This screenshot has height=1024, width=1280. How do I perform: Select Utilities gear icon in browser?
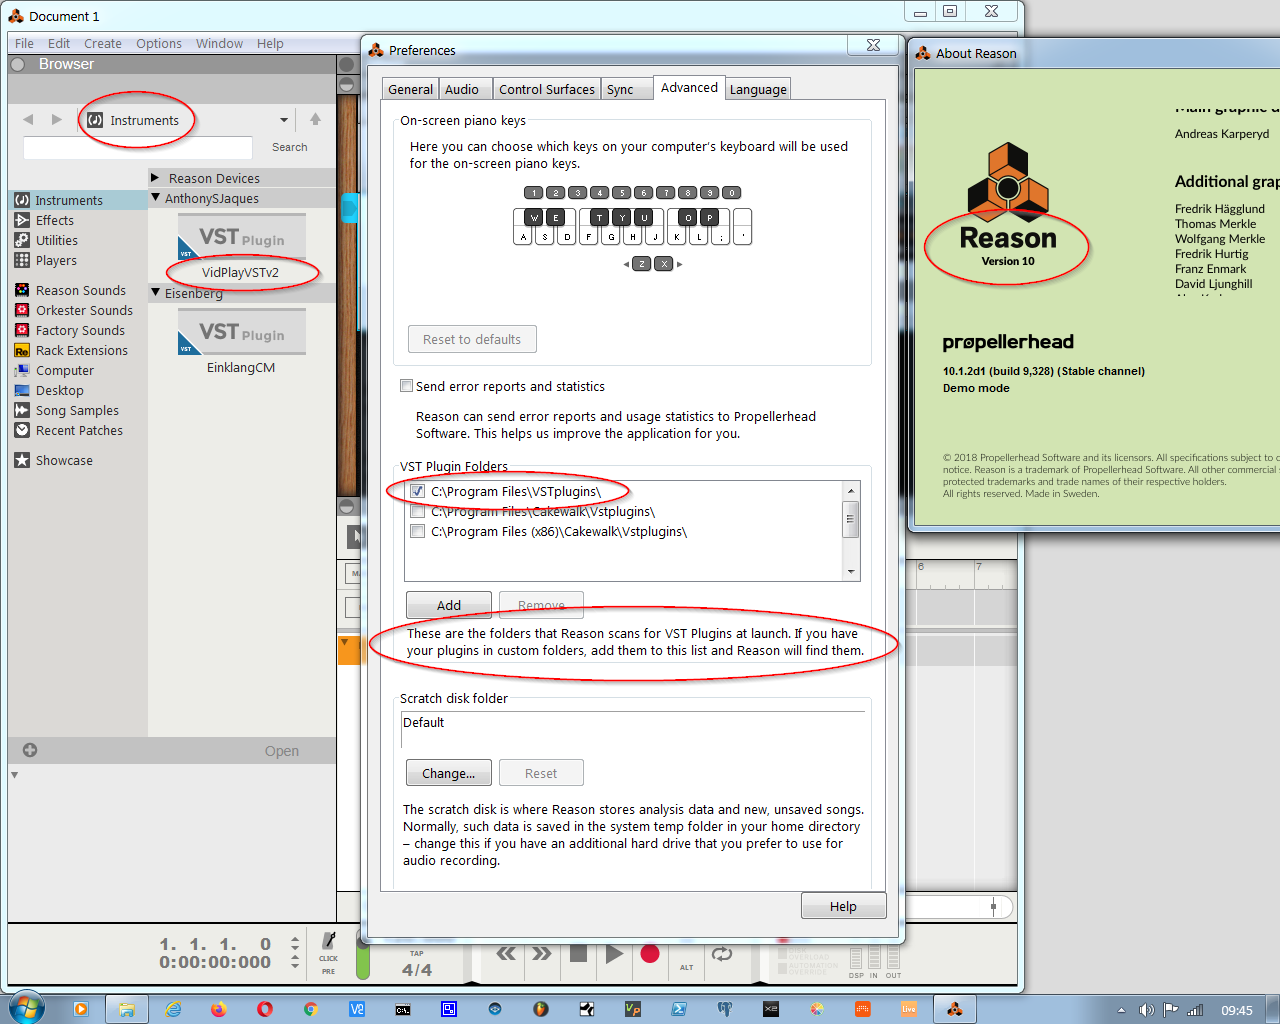(22, 240)
